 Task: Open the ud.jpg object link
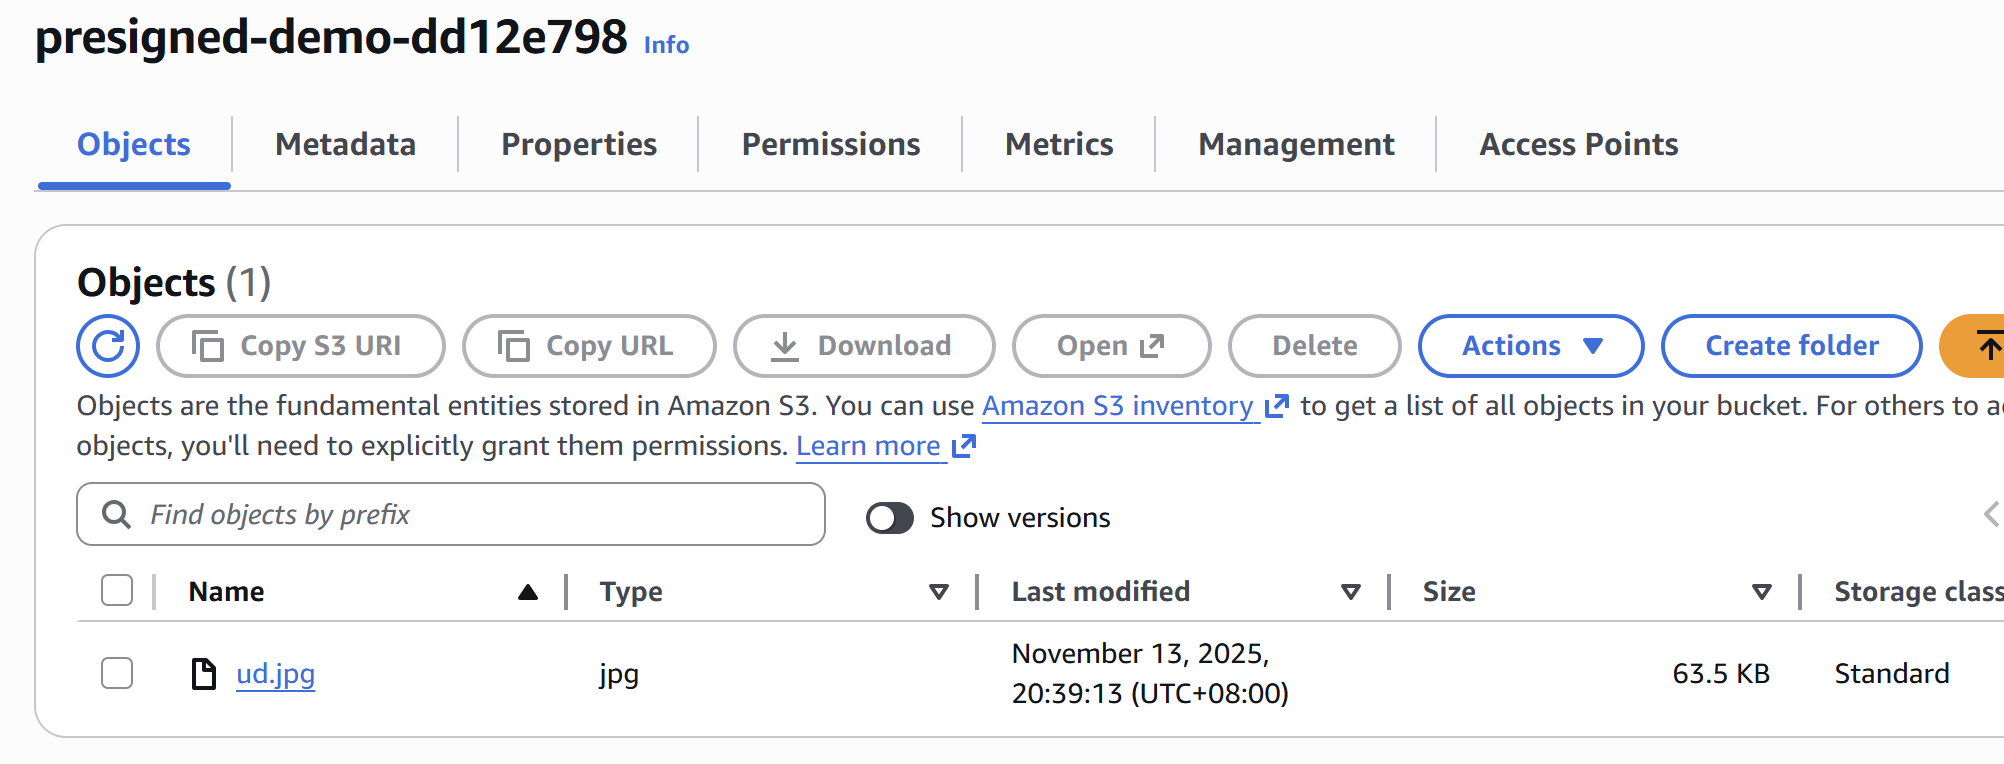(275, 674)
